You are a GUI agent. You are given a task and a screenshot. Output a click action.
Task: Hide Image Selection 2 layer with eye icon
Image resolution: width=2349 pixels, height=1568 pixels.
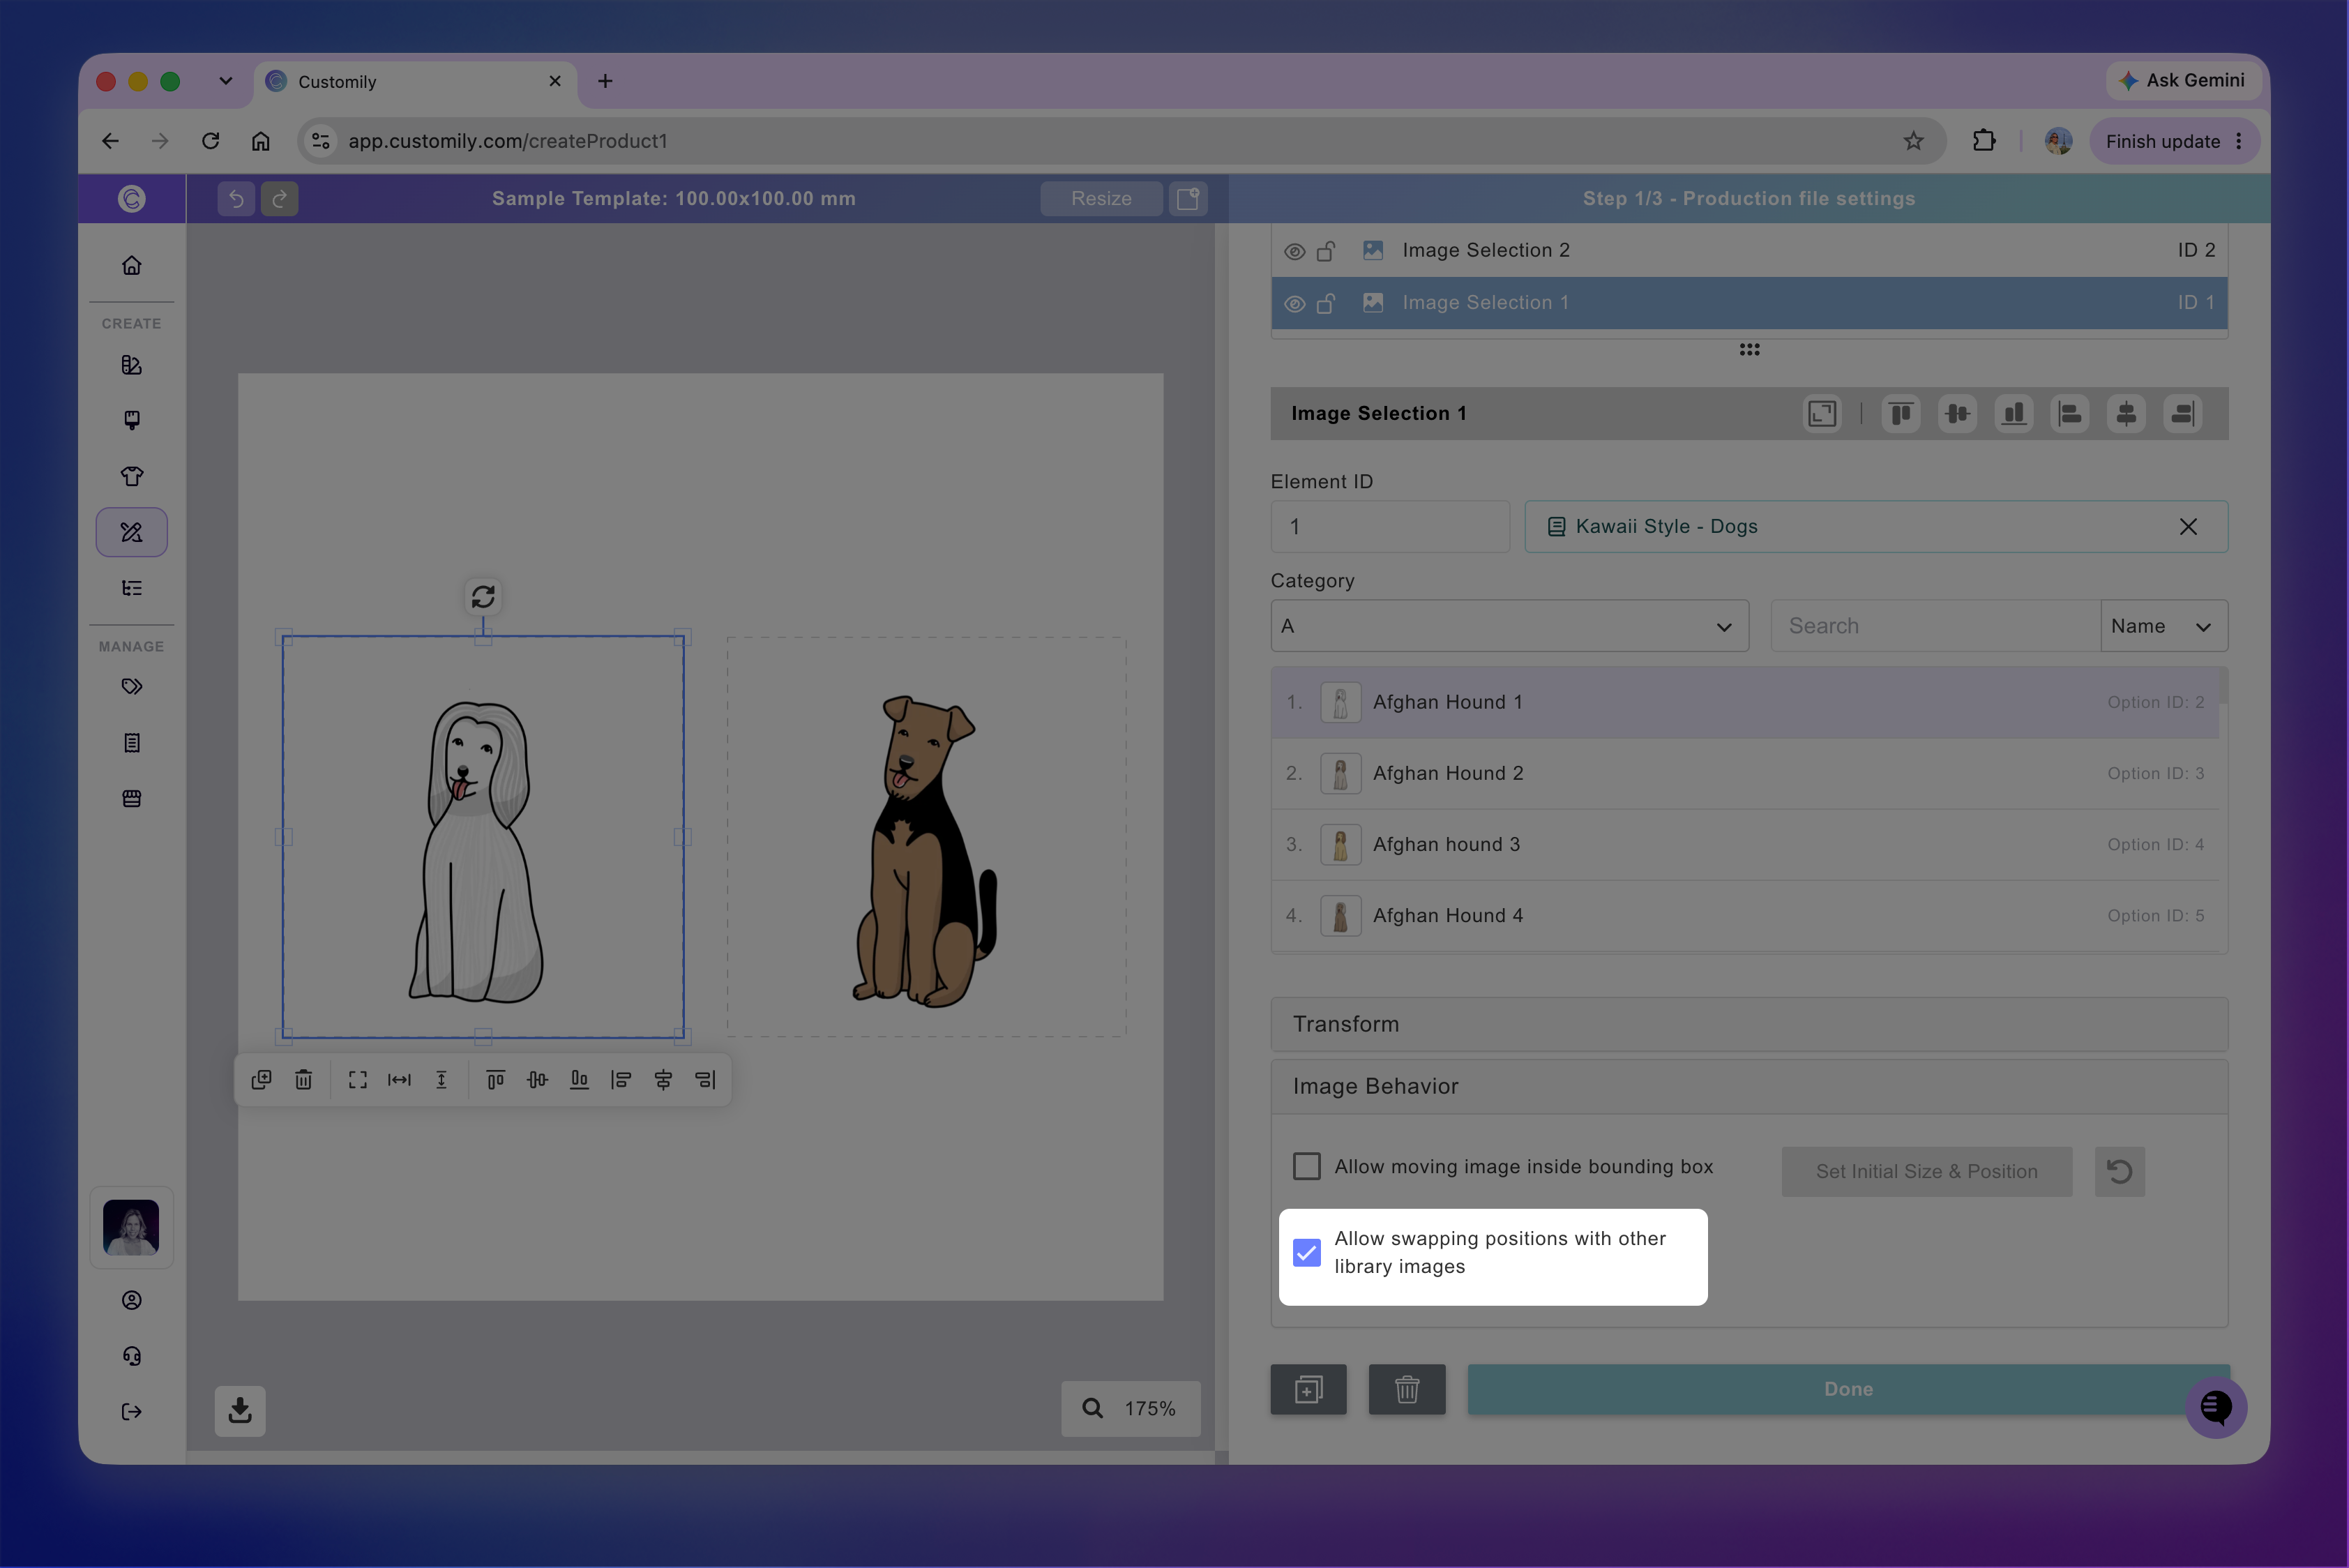click(x=1295, y=251)
